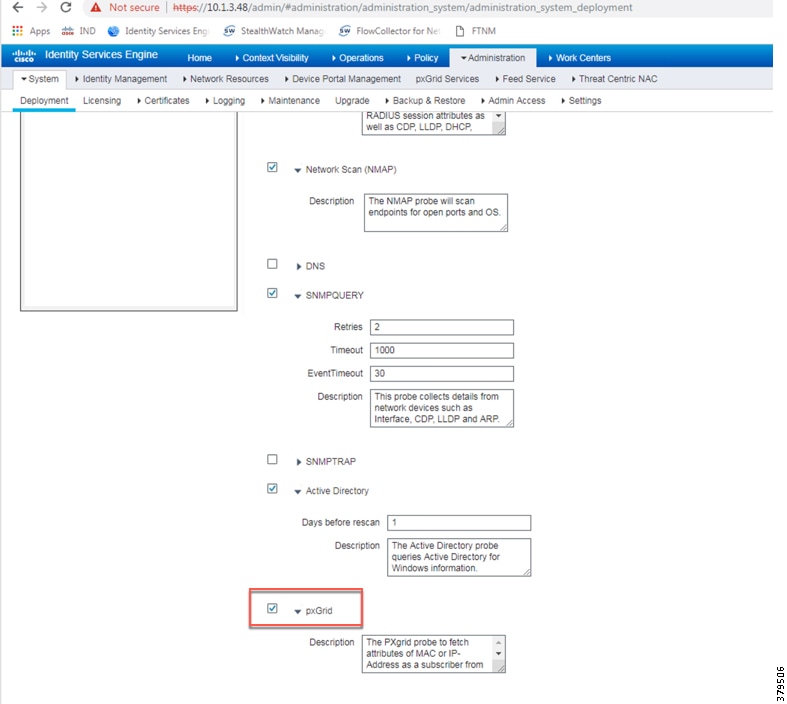Uncheck the SNMPQUERY probe checkbox

click(272, 293)
